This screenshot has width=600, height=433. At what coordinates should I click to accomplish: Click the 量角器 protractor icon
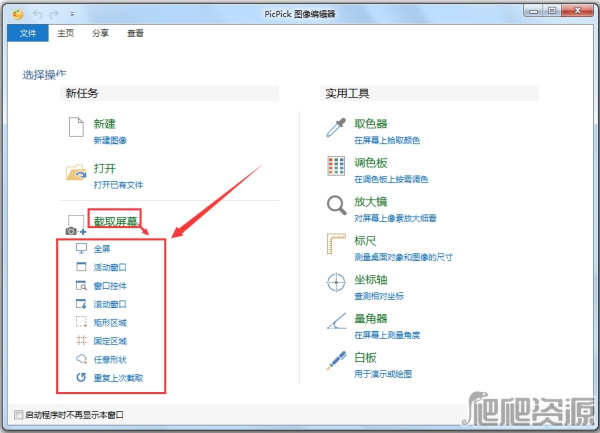(x=337, y=321)
